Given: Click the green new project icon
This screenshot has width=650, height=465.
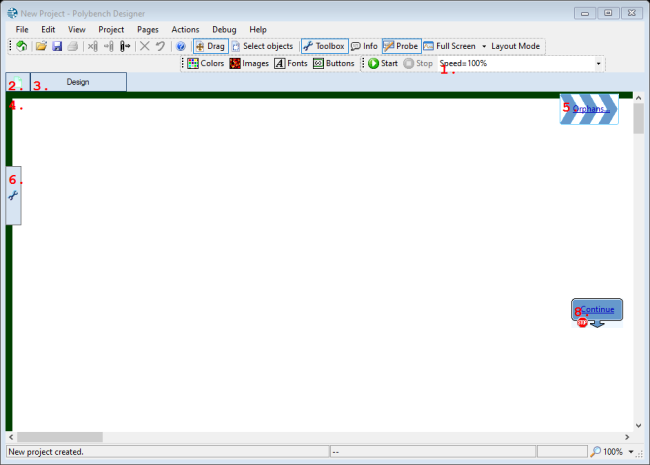Looking at the screenshot, I should click(22, 46).
